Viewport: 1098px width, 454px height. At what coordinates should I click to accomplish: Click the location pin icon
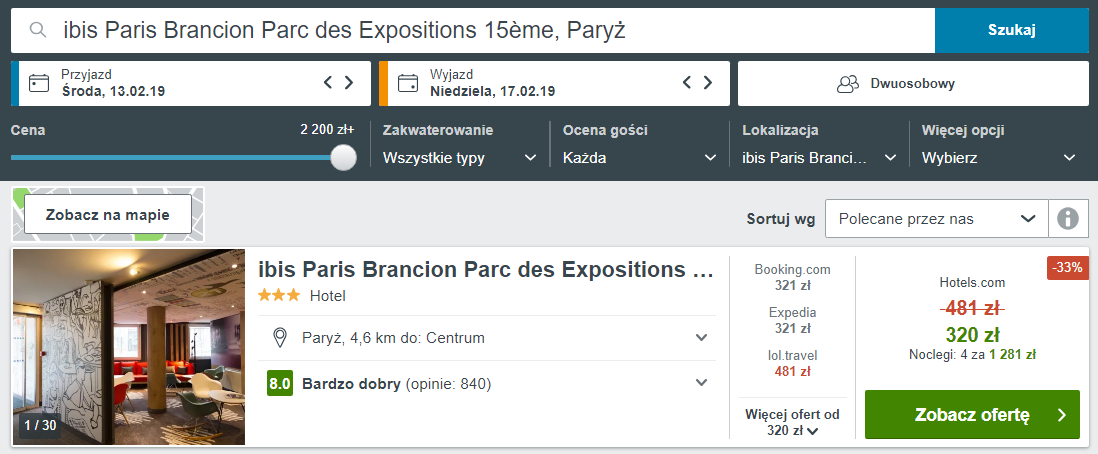[280, 338]
